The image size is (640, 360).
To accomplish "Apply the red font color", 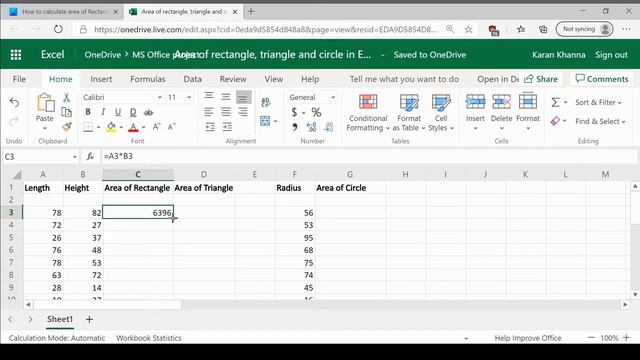I will [133, 127].
